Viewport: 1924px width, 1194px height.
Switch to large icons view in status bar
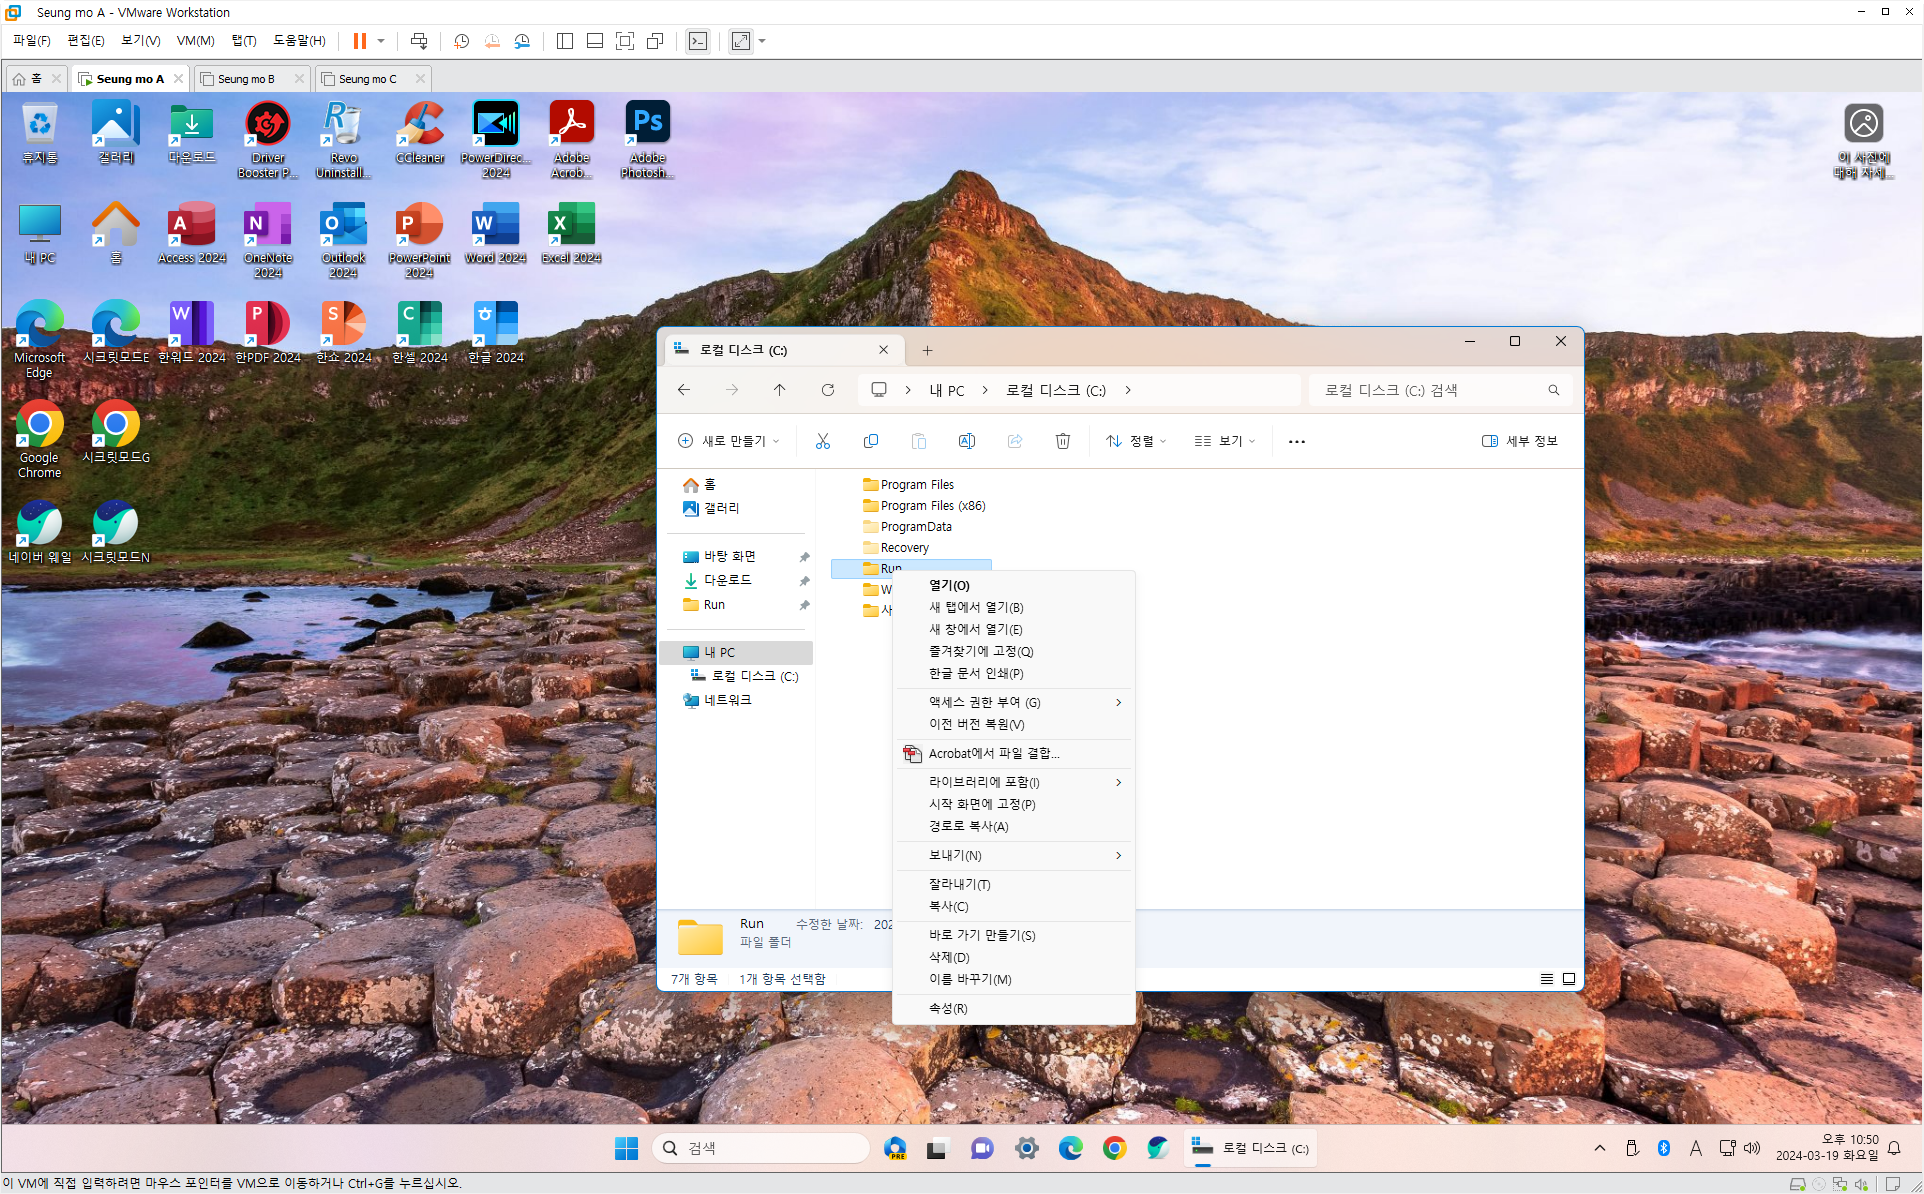click(1569, 979)
